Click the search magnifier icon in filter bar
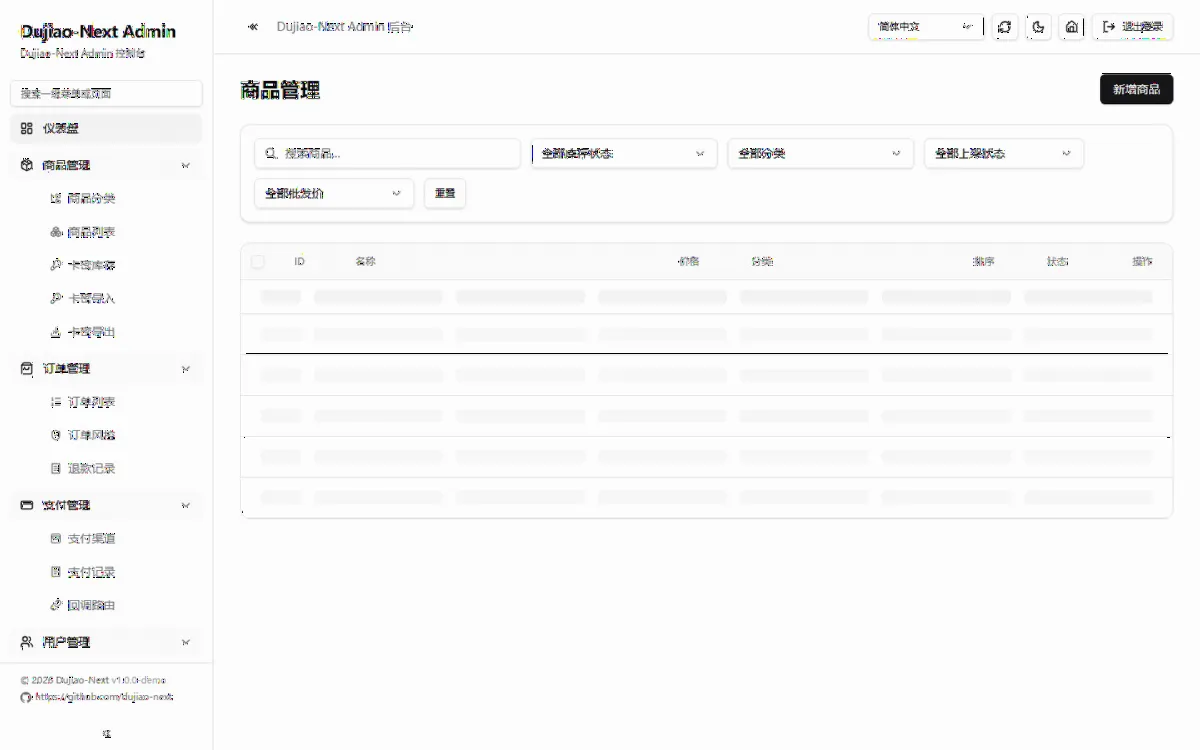Viewport: 1200px width, 750px height. [271, 153]
